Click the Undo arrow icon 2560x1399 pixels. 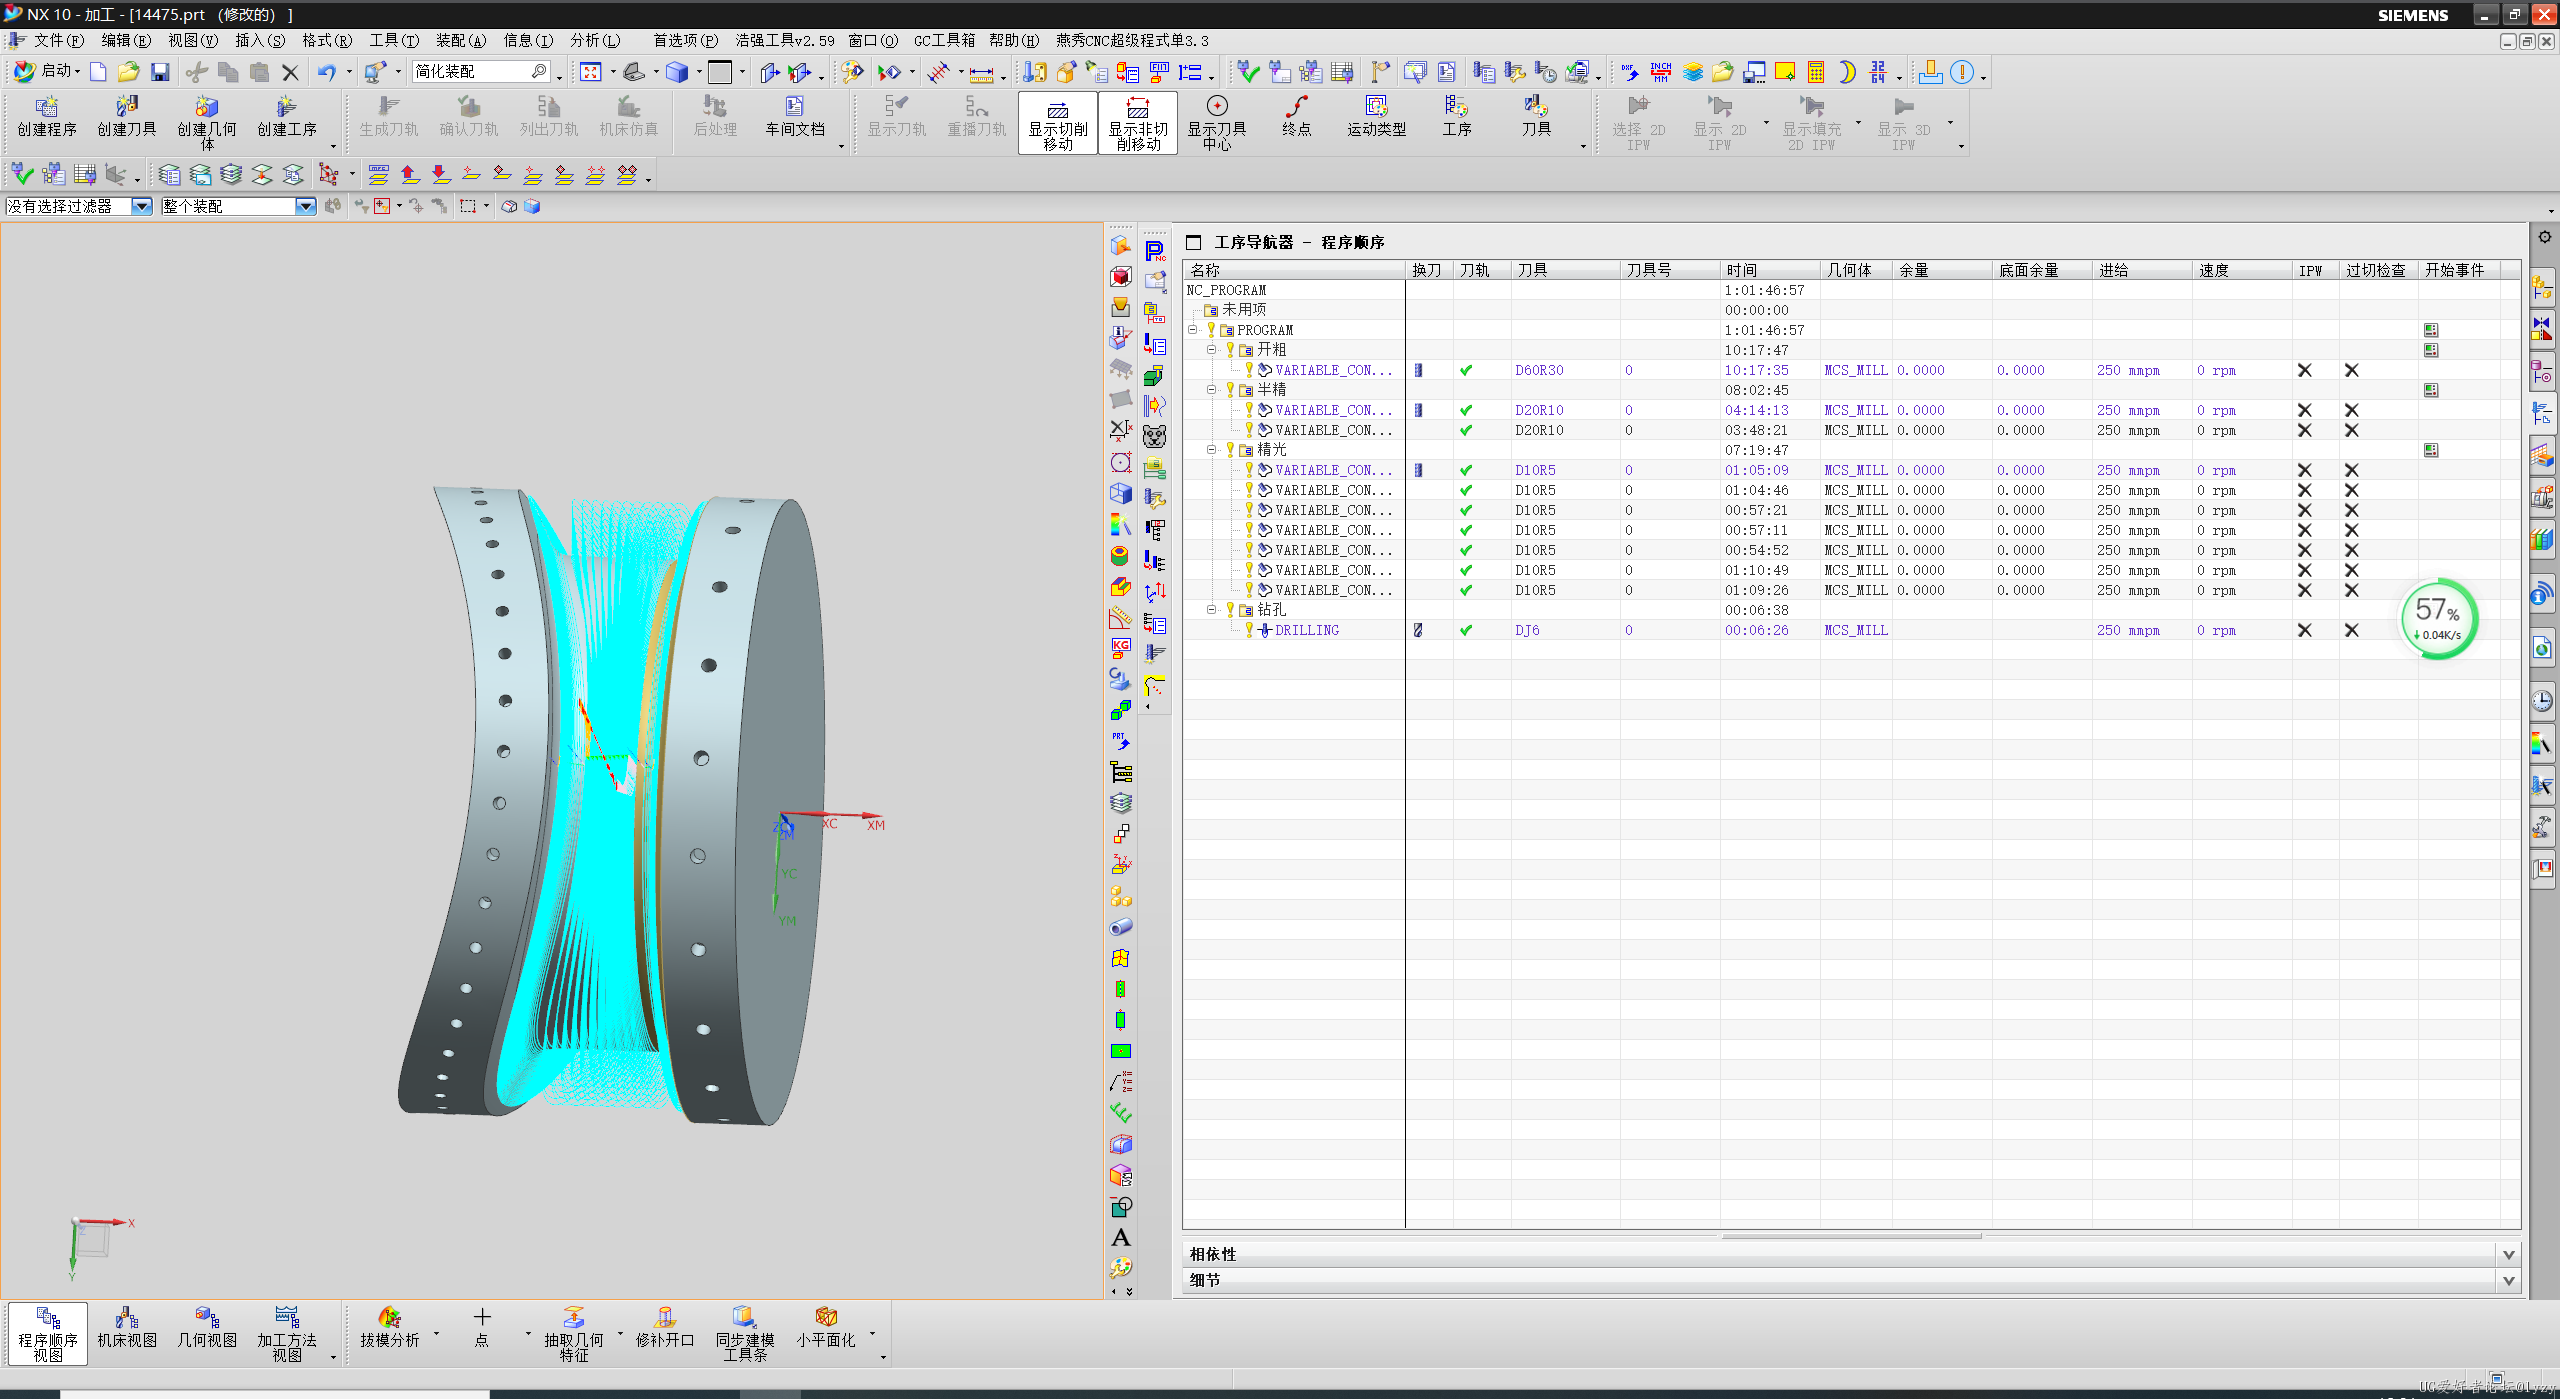click(326, 72)
